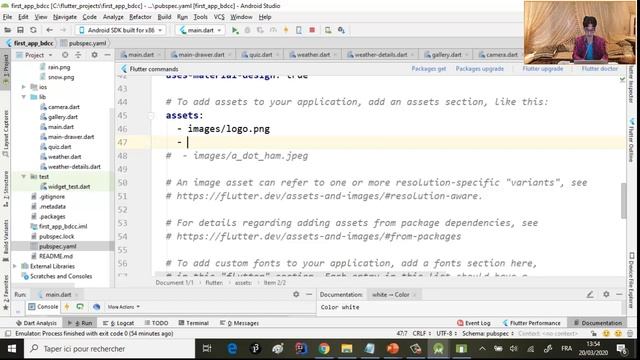Click Edge icon in Windows taskbar
Viewport: 640px width, 360px height.
click(232, 349)
